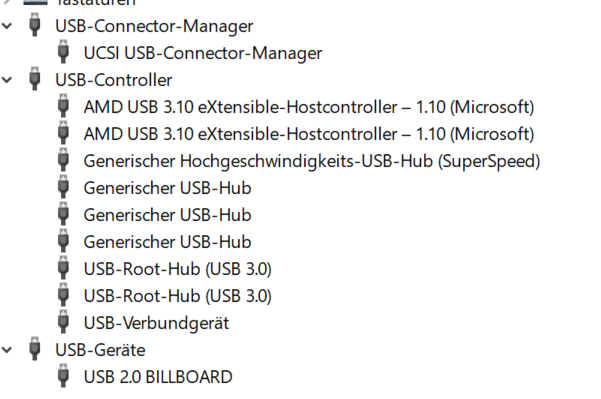The width and height of the screenshot is (601, 399).
Task: Click the icon beside USB 2.0 BILLBOARD
Action: 63,375
